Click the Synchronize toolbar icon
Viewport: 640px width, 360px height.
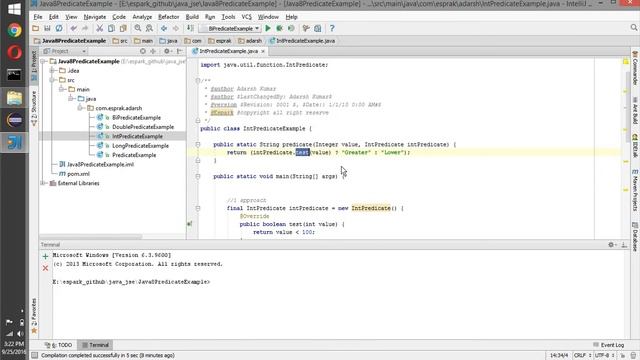tap(59, 28)
